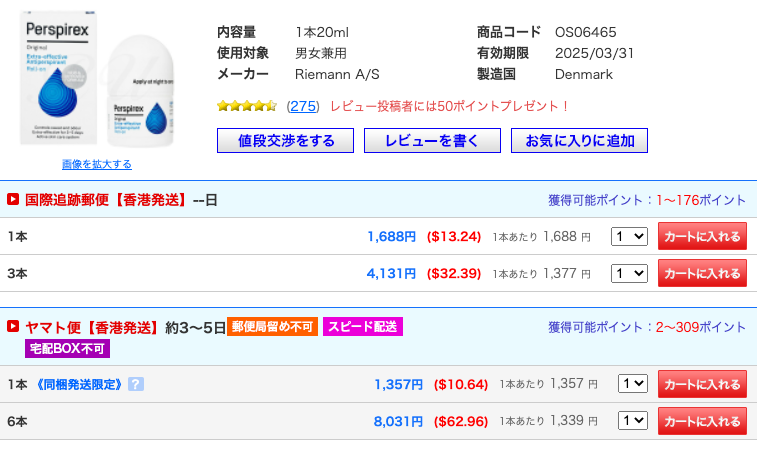Viewport: 769px width, 451px height.
Task: Click 獲得可能ポイント:1〜176ポイント text
Action: point(647,200)
